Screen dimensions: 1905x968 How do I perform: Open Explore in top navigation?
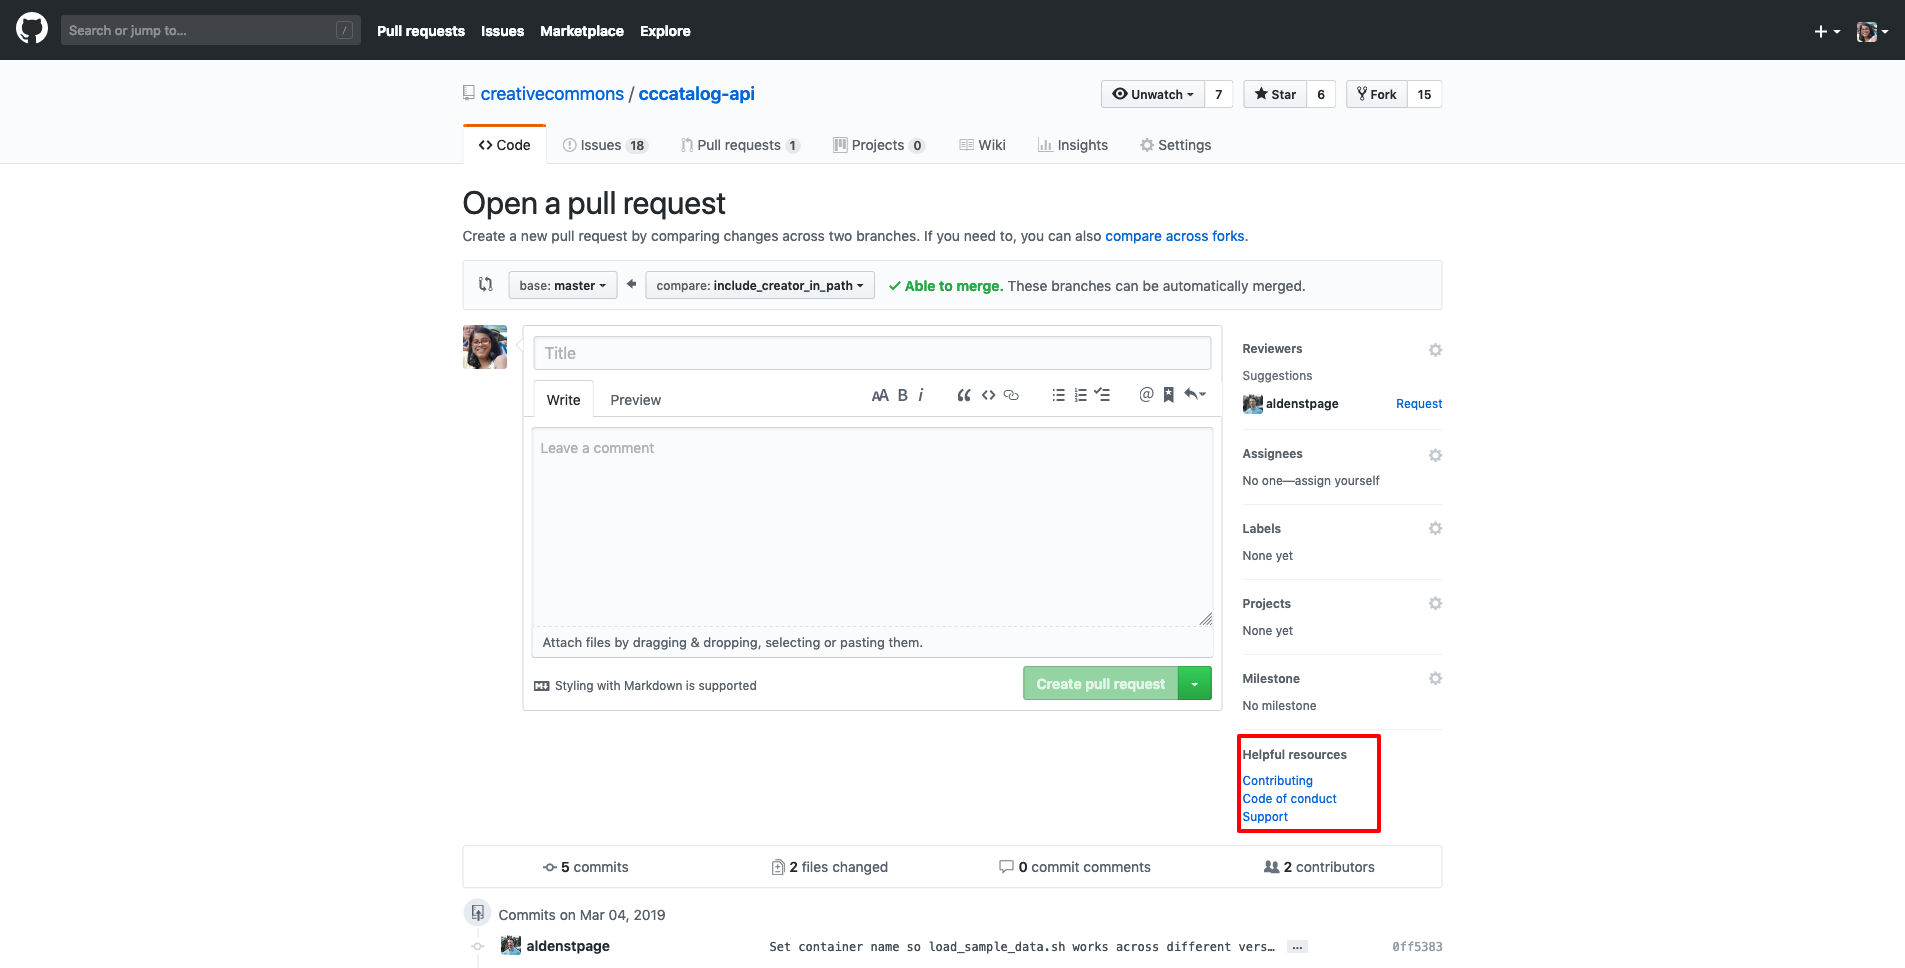[x=665, y=31]
